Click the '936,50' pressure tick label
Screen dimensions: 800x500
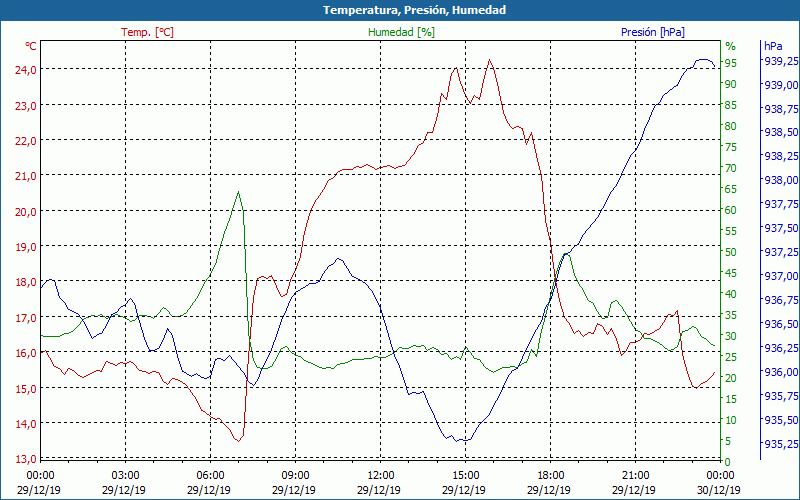[781, 324]
